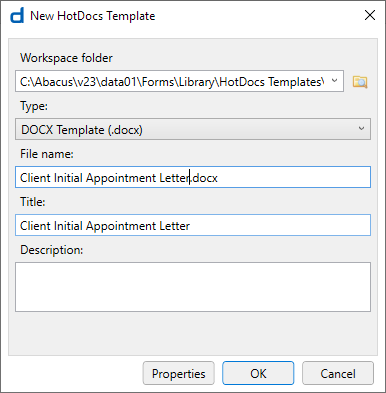Close the New HotDocs Template dialog
386x393 pixels.
(370, 15)
